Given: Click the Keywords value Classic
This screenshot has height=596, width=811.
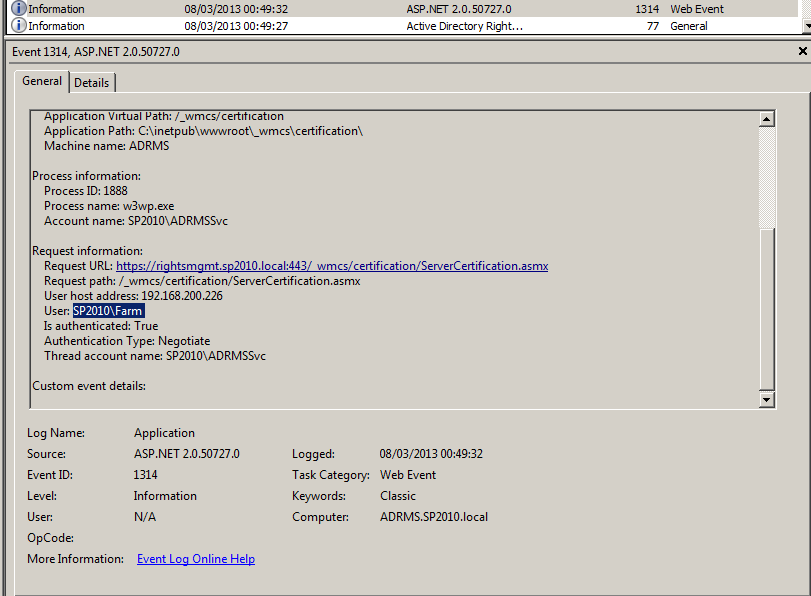Looking at the screenshot, I should (x=398, y=496).
